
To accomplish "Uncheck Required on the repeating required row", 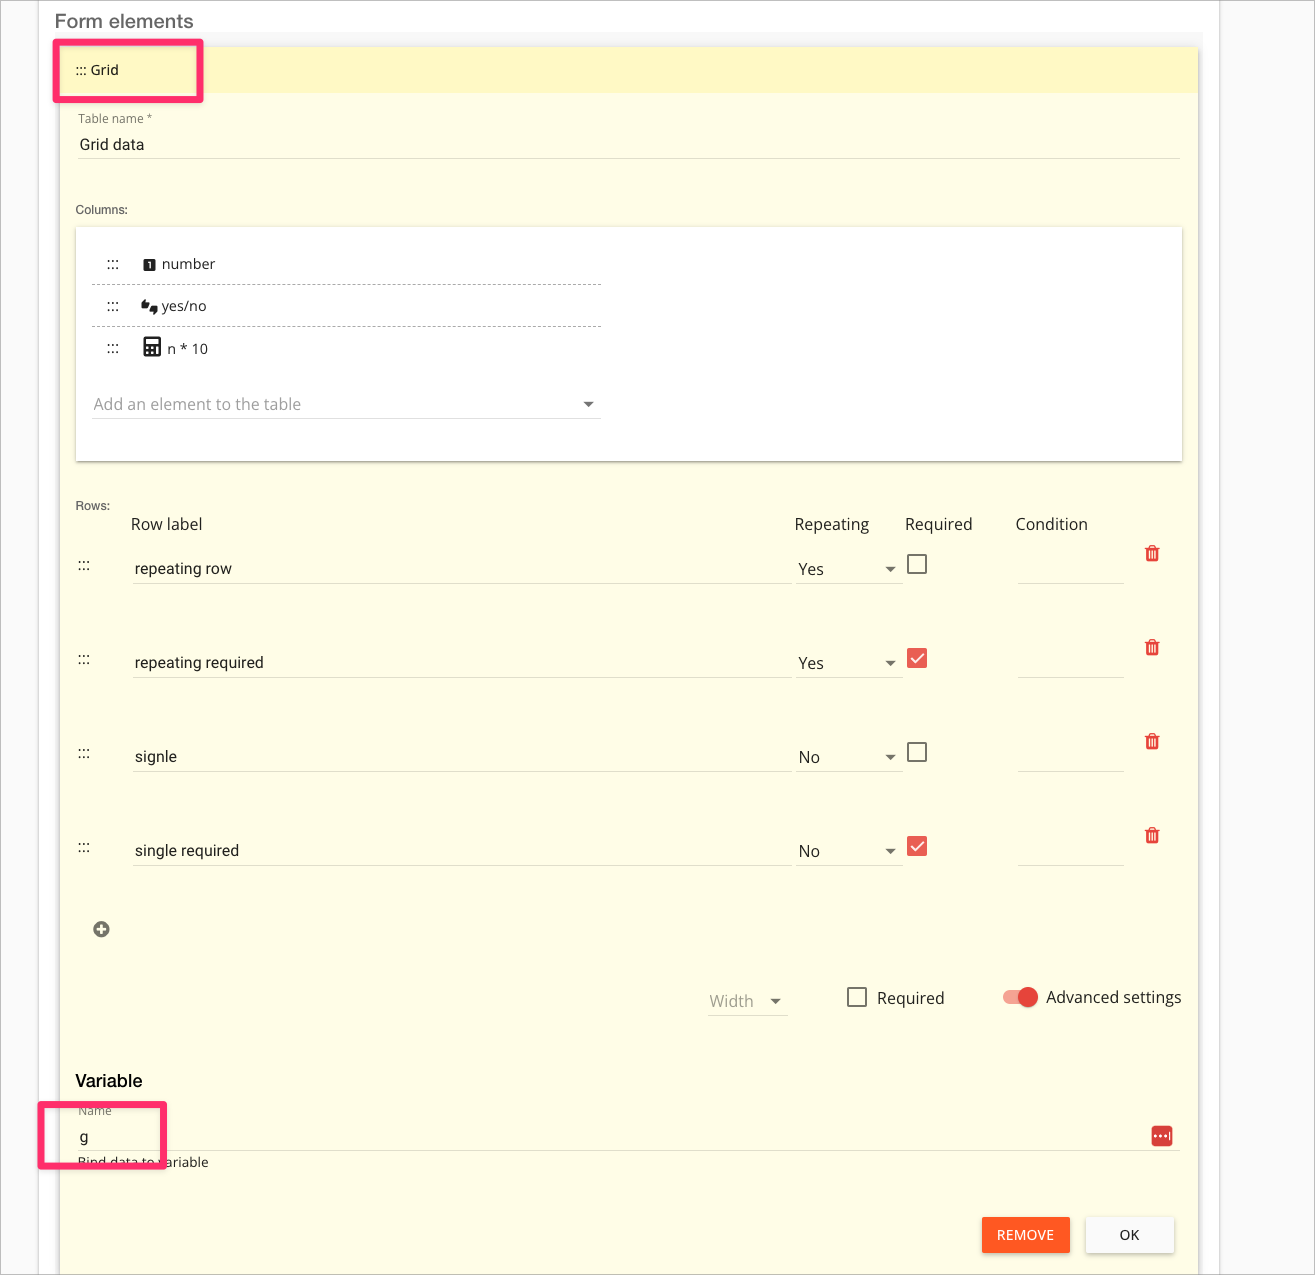I will tap(916, 657).
